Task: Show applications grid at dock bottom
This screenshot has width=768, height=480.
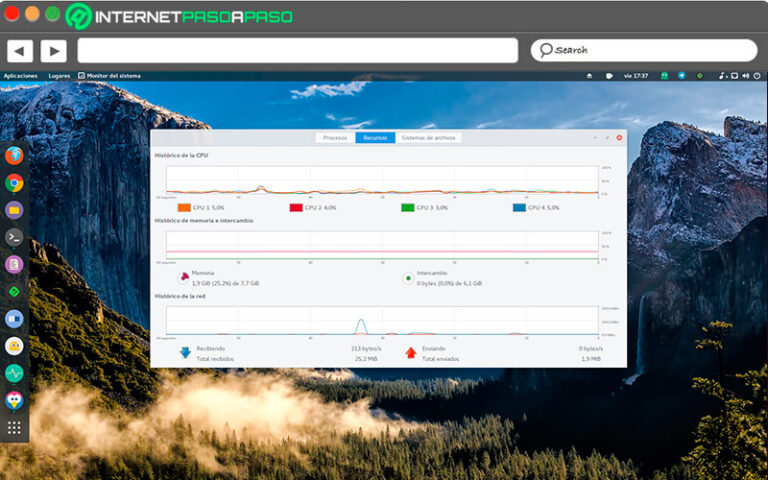Action: [14, 427]
